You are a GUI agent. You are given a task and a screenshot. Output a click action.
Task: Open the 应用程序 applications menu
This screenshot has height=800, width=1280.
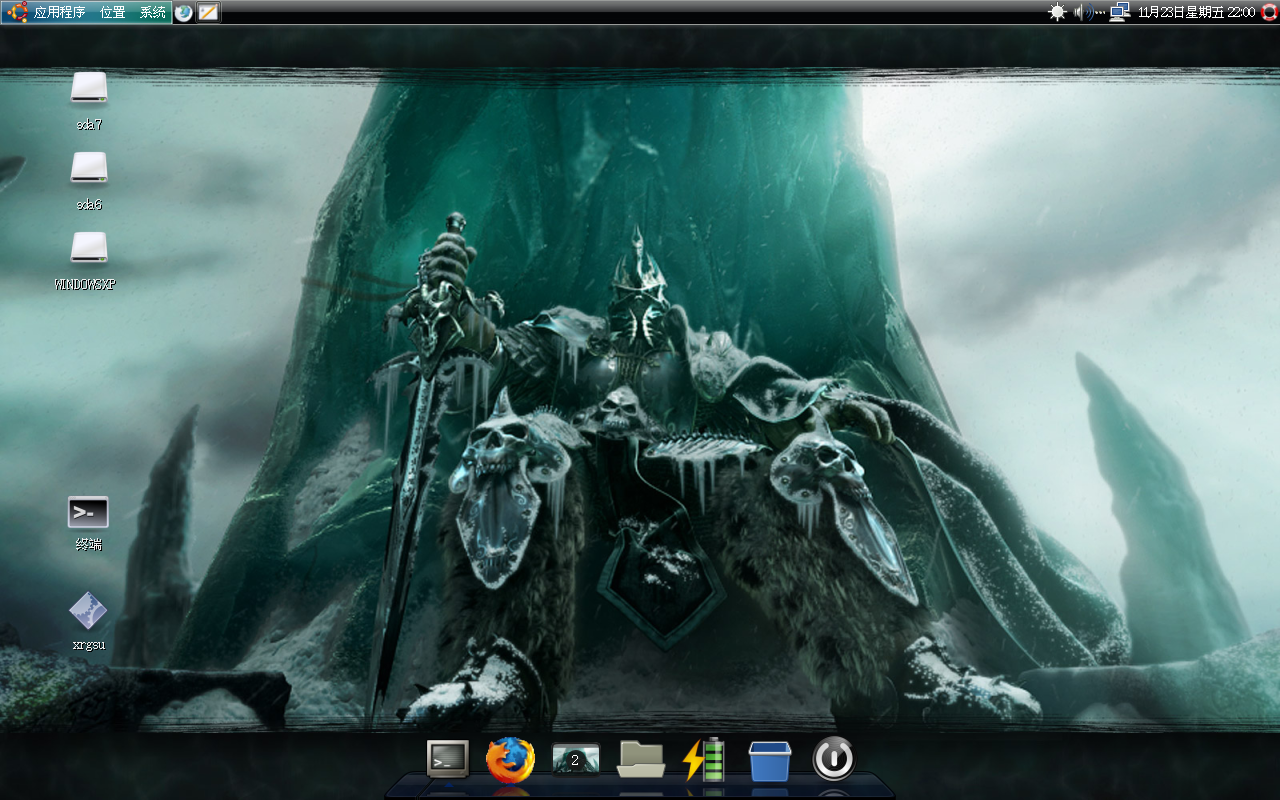coord(60,13)
